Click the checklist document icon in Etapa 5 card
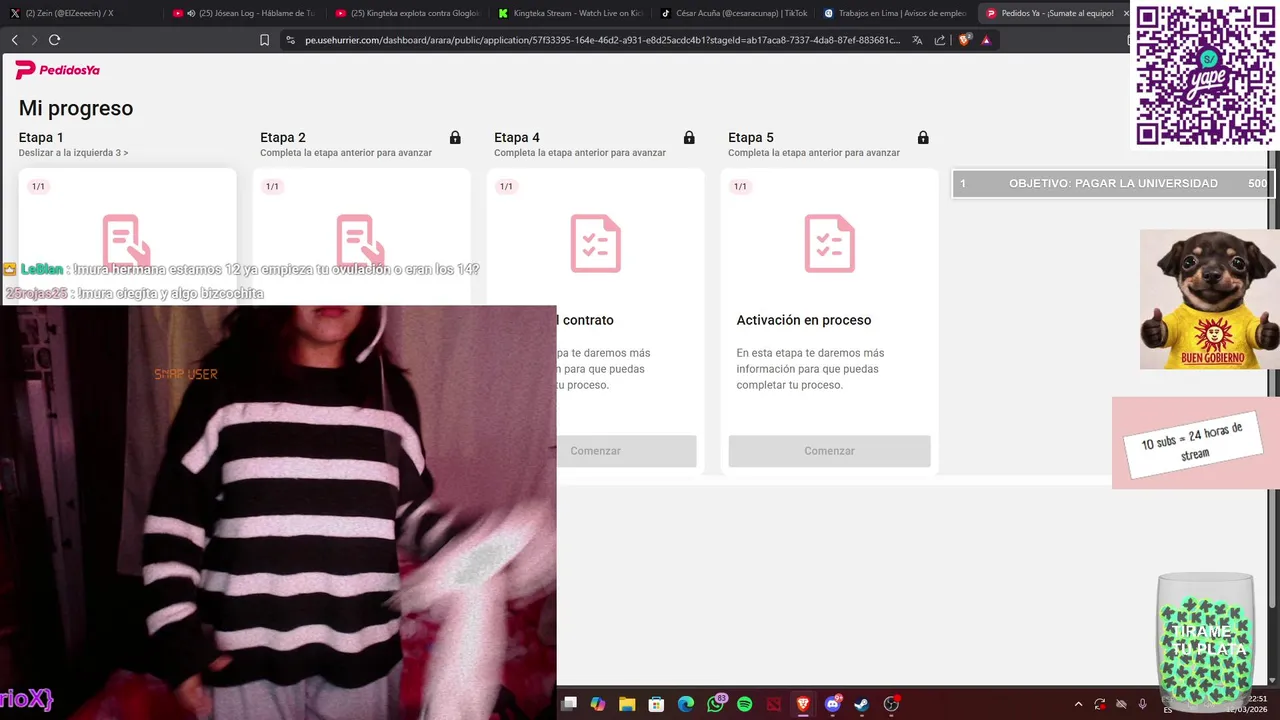Screen dimensions: 1280x720 point(829,243)
